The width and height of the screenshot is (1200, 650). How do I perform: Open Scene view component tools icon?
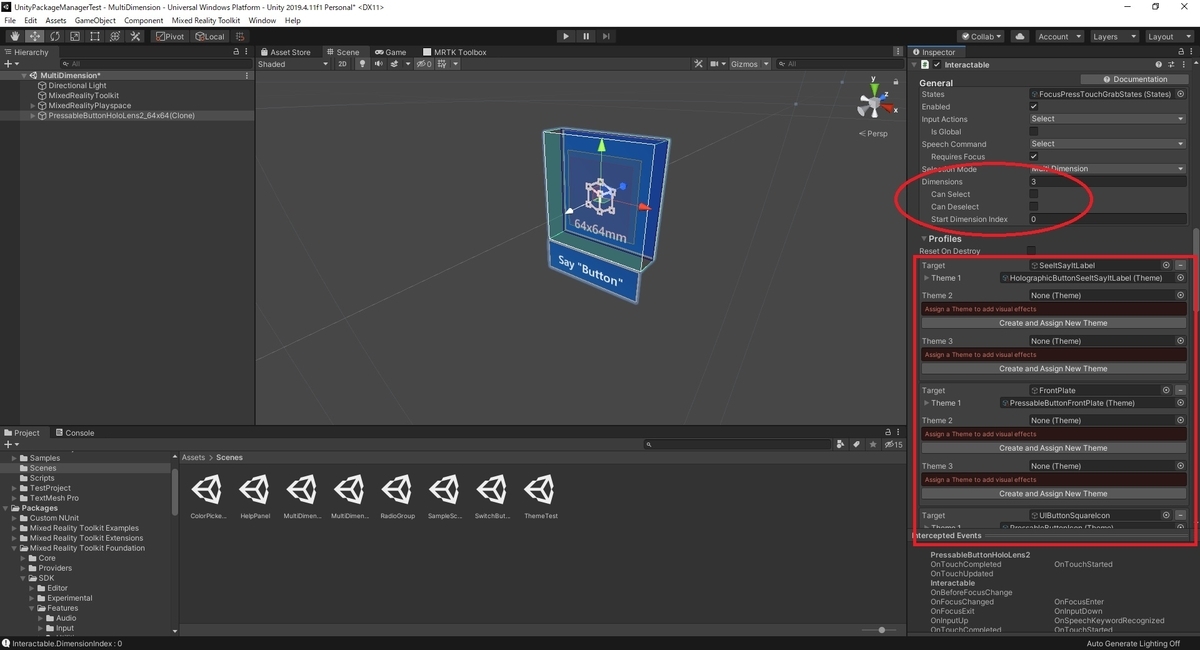[699, 64]
